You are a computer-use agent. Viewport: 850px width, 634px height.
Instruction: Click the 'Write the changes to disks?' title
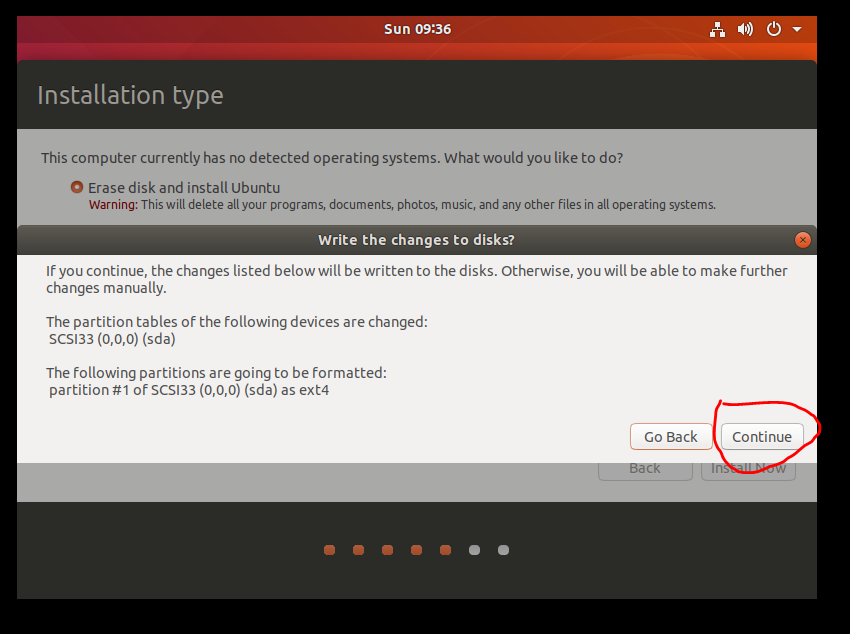416,240
